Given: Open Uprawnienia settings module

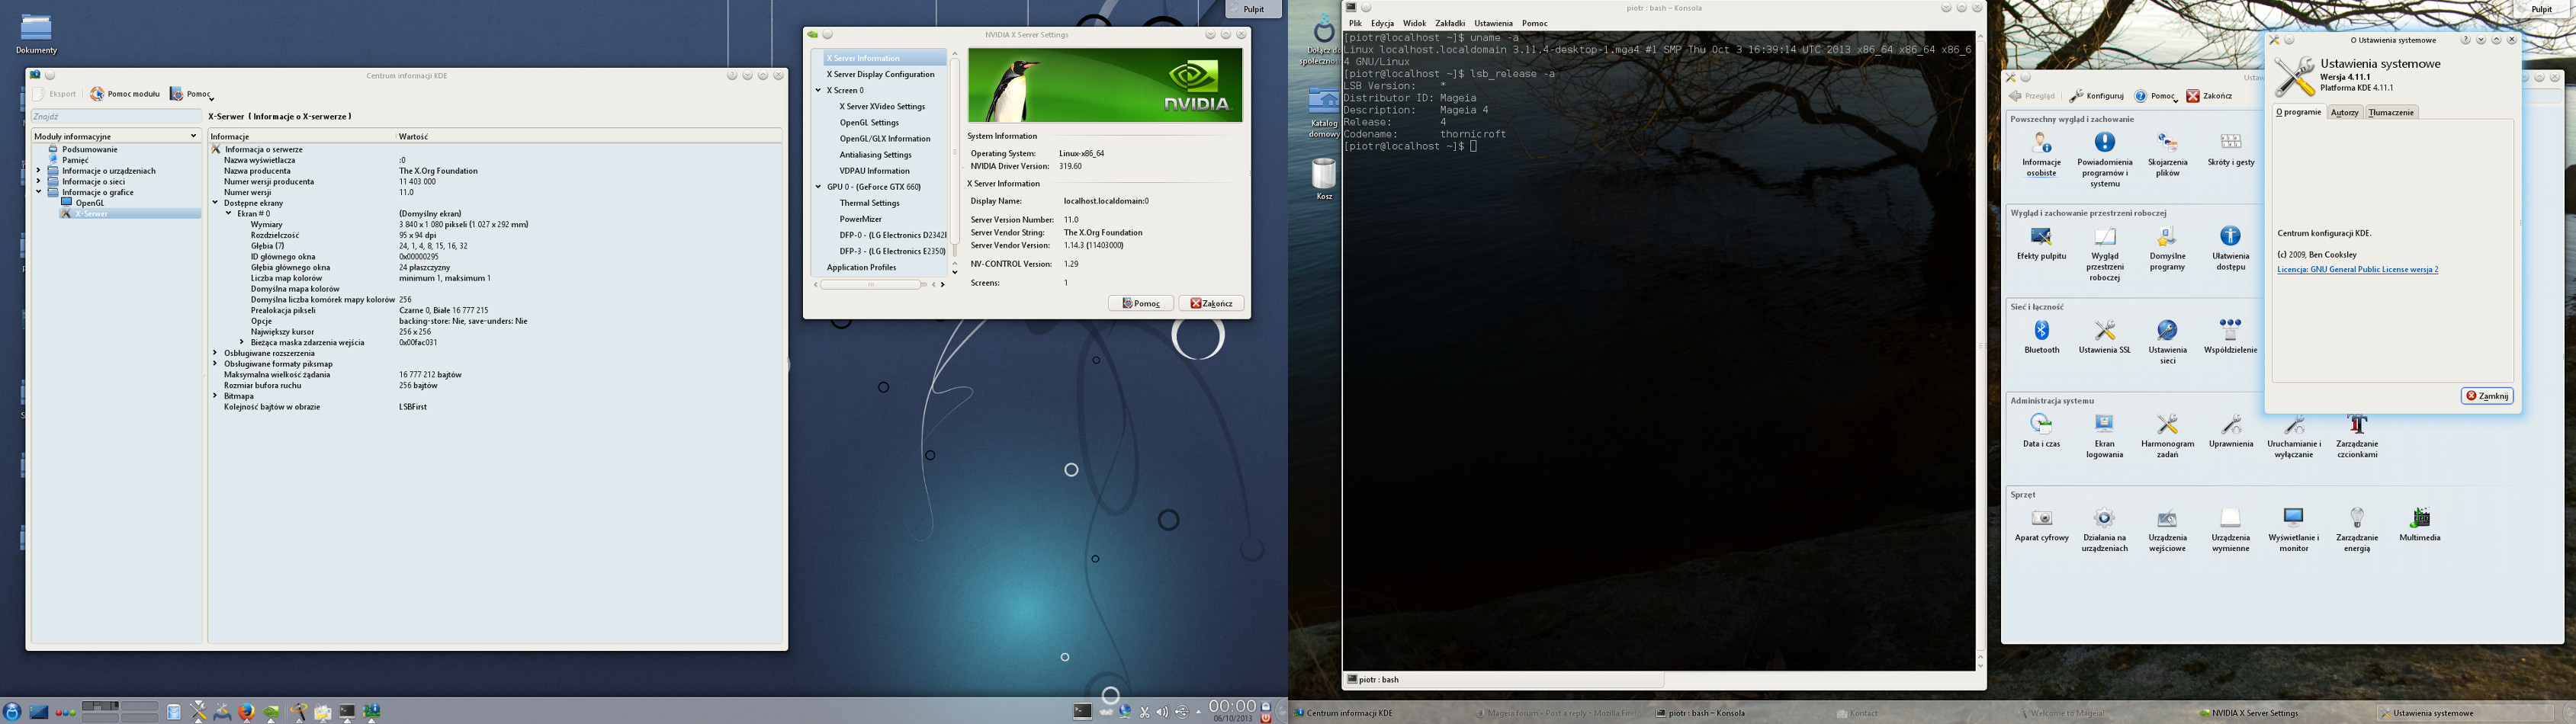Looking at the screenshot, I should [x=2230, y=431].
